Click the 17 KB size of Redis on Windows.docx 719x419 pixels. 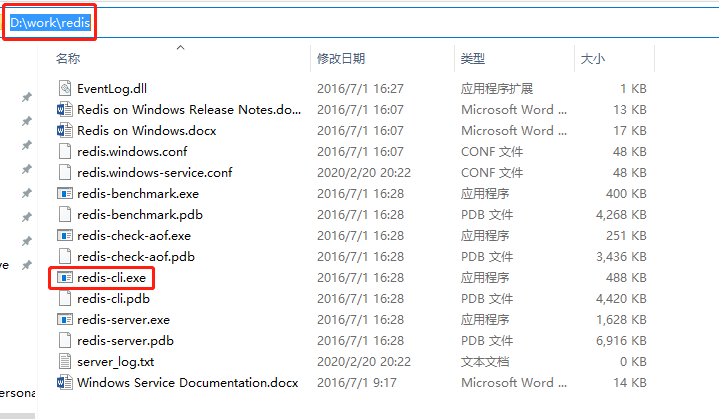coord(630,131)
